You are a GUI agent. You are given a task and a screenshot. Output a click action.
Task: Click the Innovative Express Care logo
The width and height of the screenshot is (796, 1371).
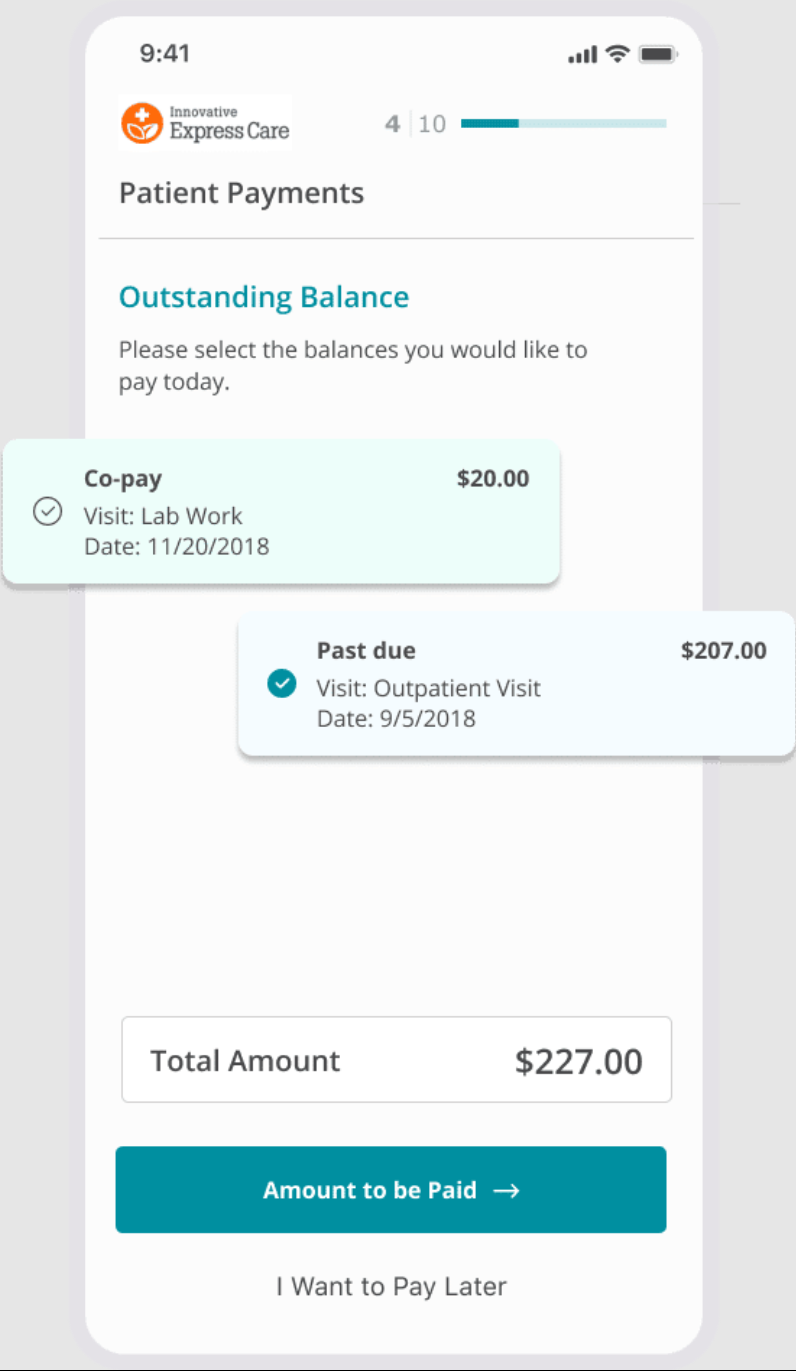(205, 123)
